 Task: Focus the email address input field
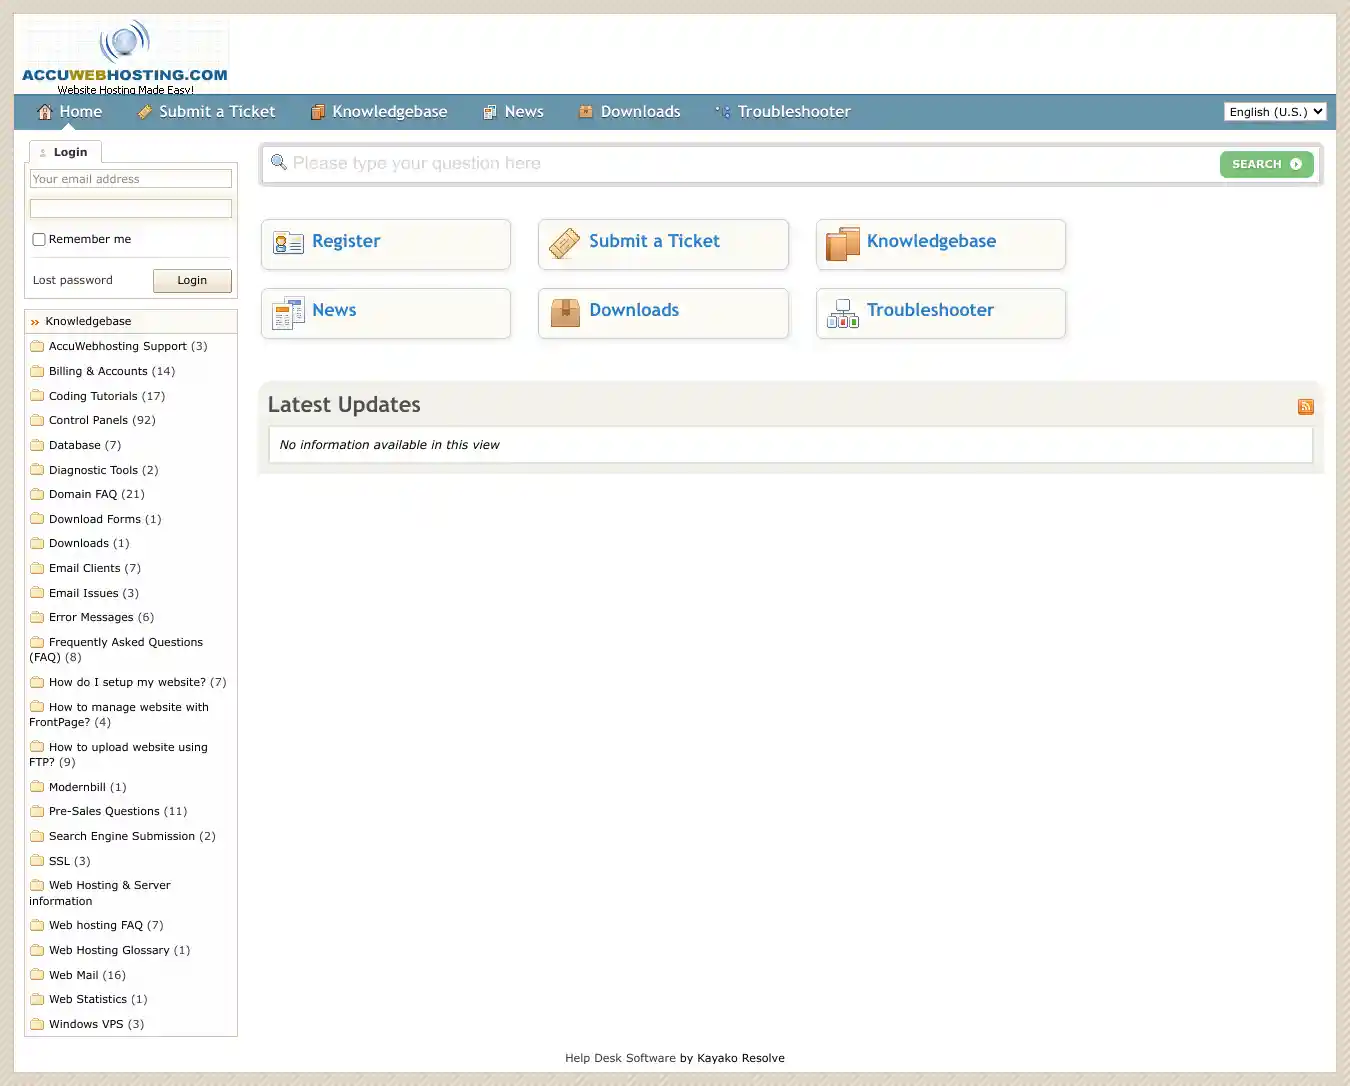(131, 179)
